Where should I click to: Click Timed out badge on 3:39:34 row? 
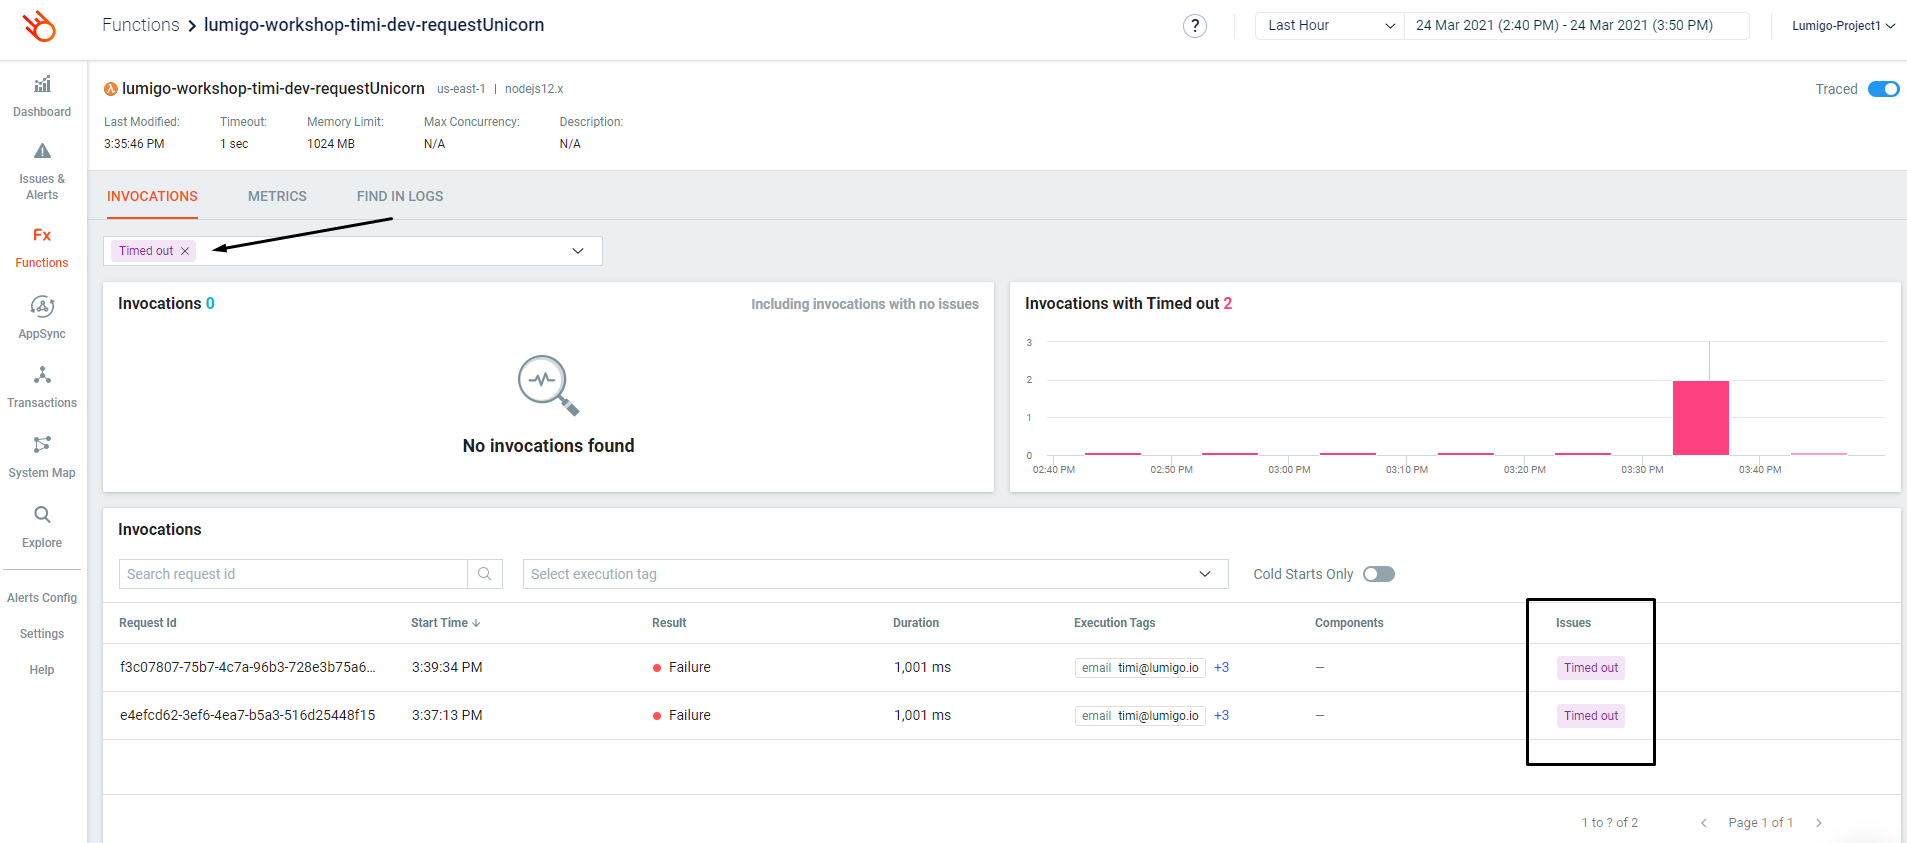click(x=1590, y=668)
